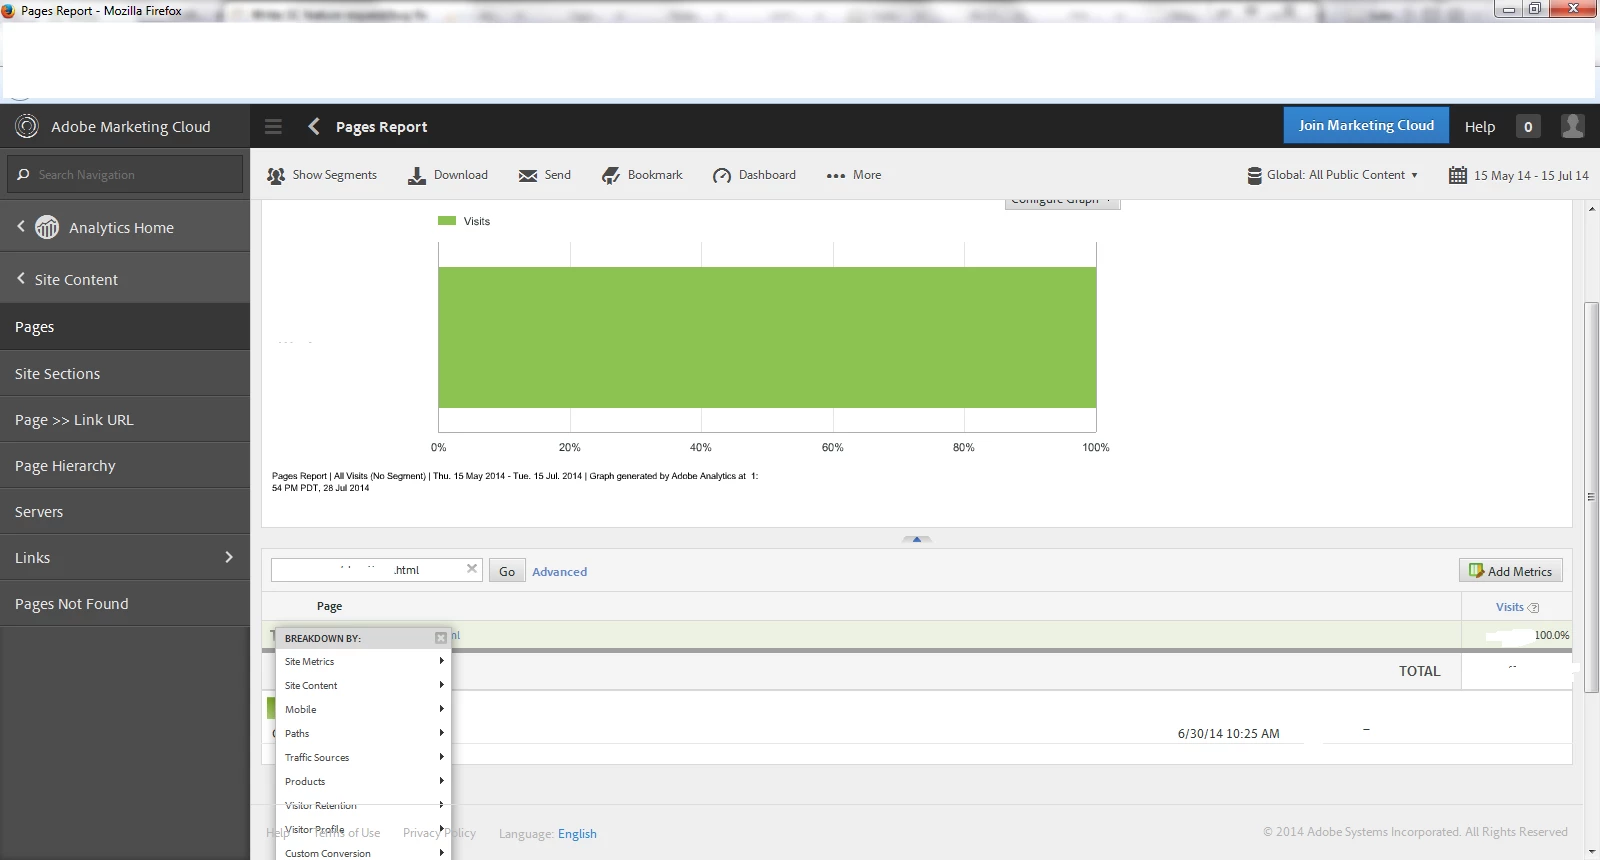This screenshot has height=860, width=1600.
Task: Click the Bookmark toolbar item
Action: coord(642,175)
